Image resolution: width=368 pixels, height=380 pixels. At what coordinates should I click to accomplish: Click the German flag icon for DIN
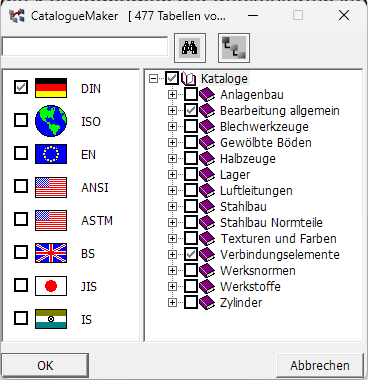point(51,88)
